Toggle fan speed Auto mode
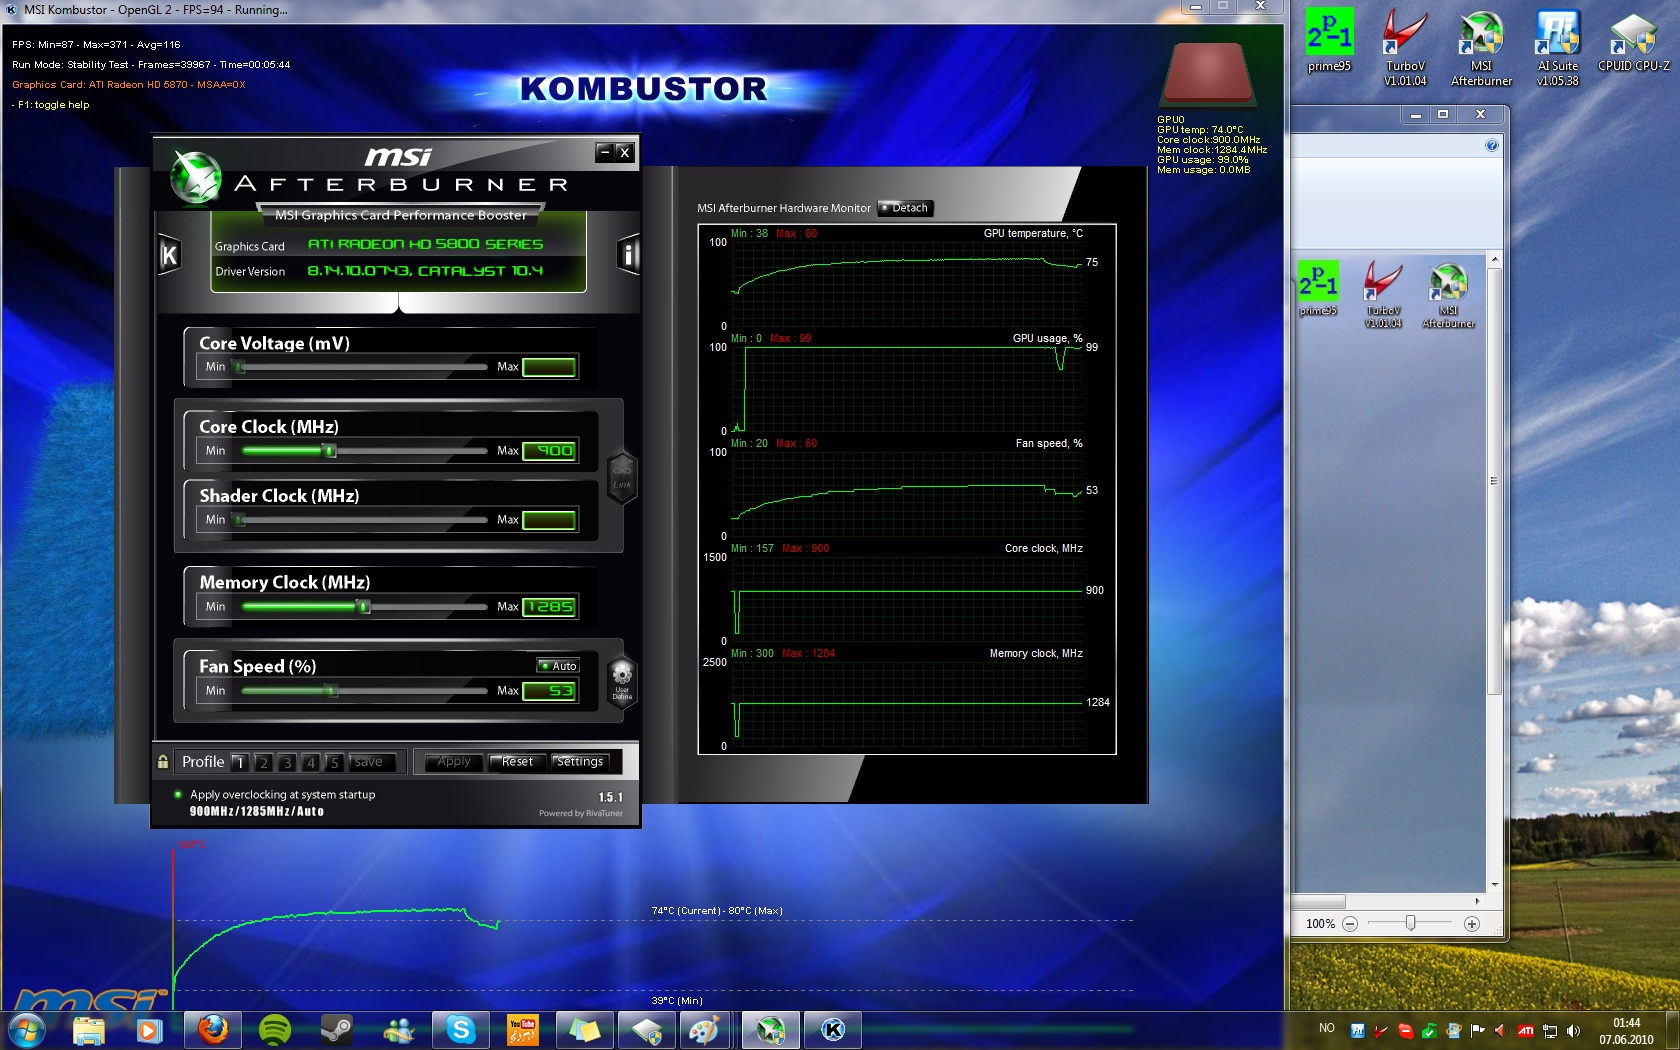Image resolution: width=1680 pixels, height=1050 pixels. point(558,666)
